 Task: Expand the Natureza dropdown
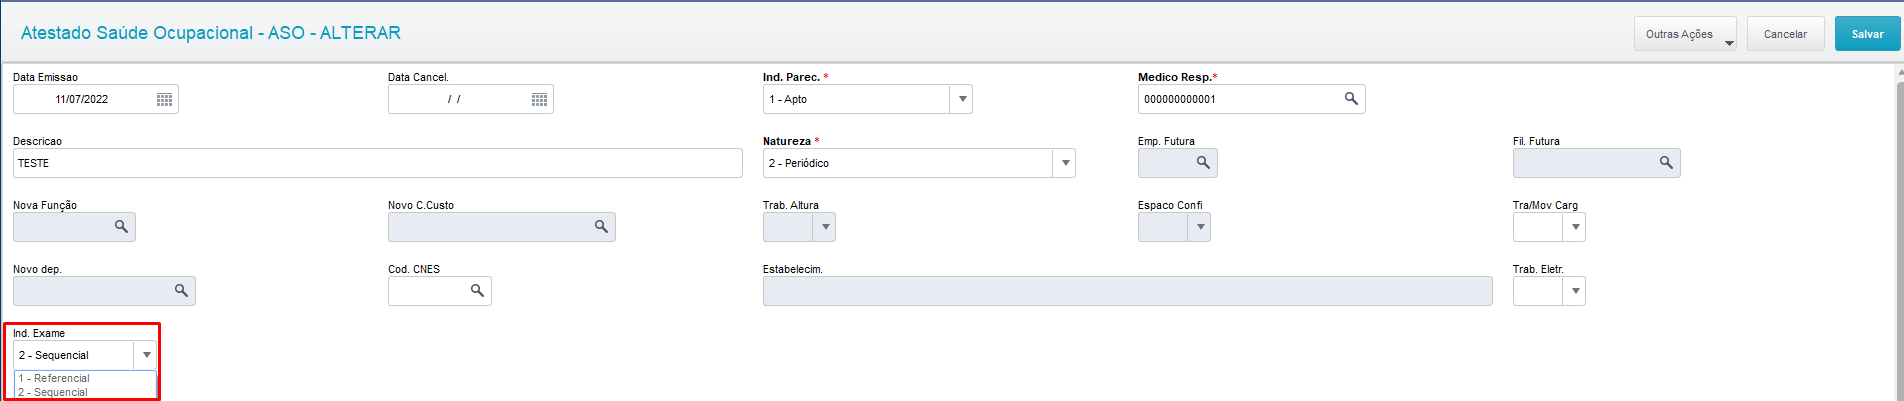[x=1065, y=163]
